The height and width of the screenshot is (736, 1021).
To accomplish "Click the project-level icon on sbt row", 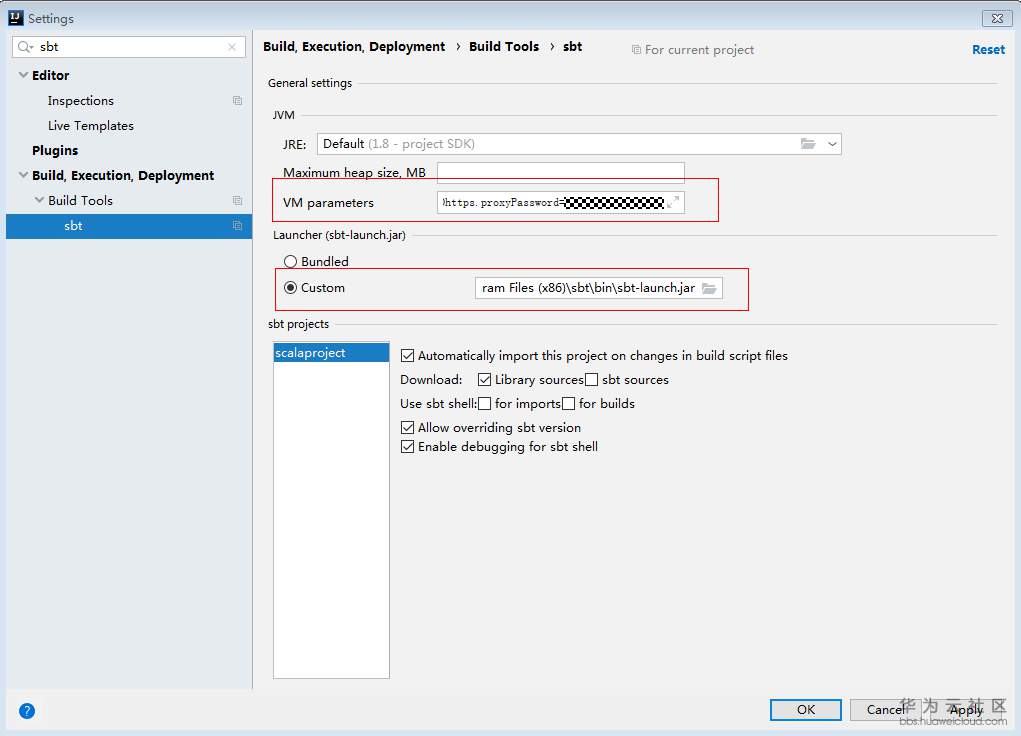I will 237,225.
